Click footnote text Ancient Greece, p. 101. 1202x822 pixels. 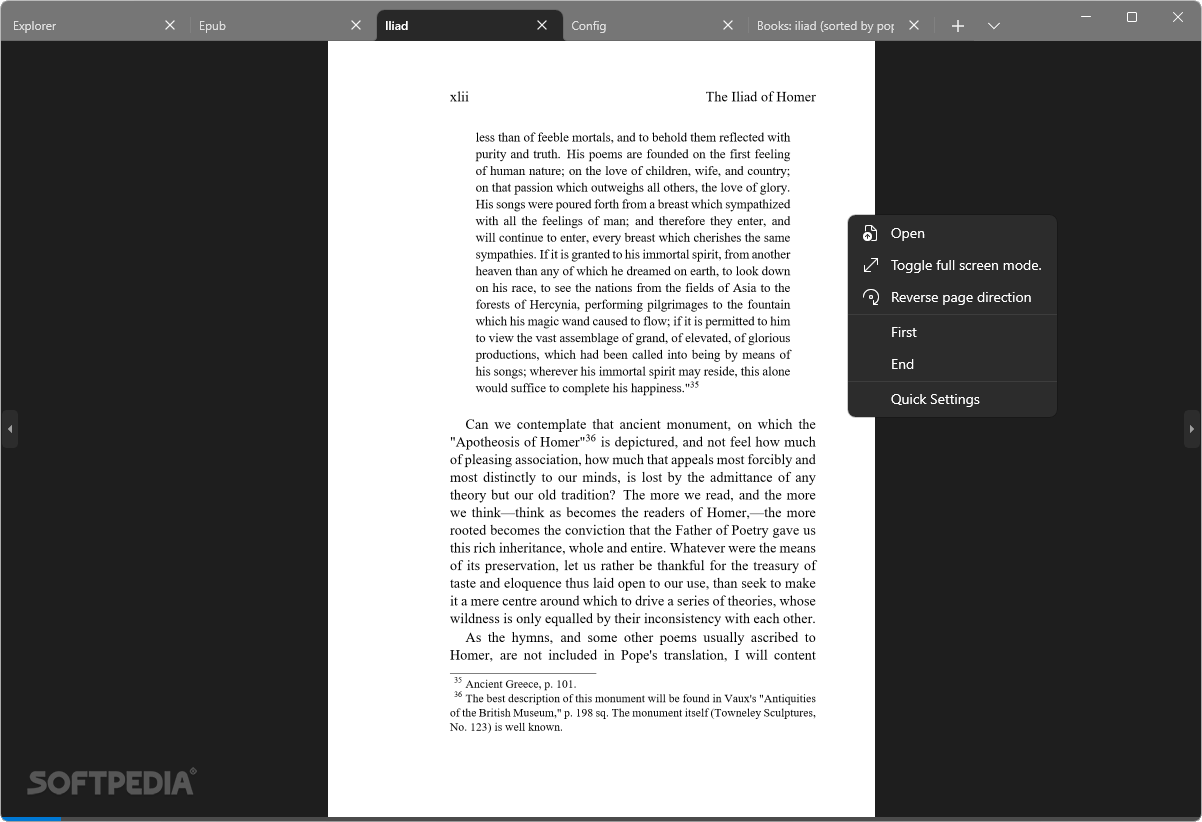point(521,684)
